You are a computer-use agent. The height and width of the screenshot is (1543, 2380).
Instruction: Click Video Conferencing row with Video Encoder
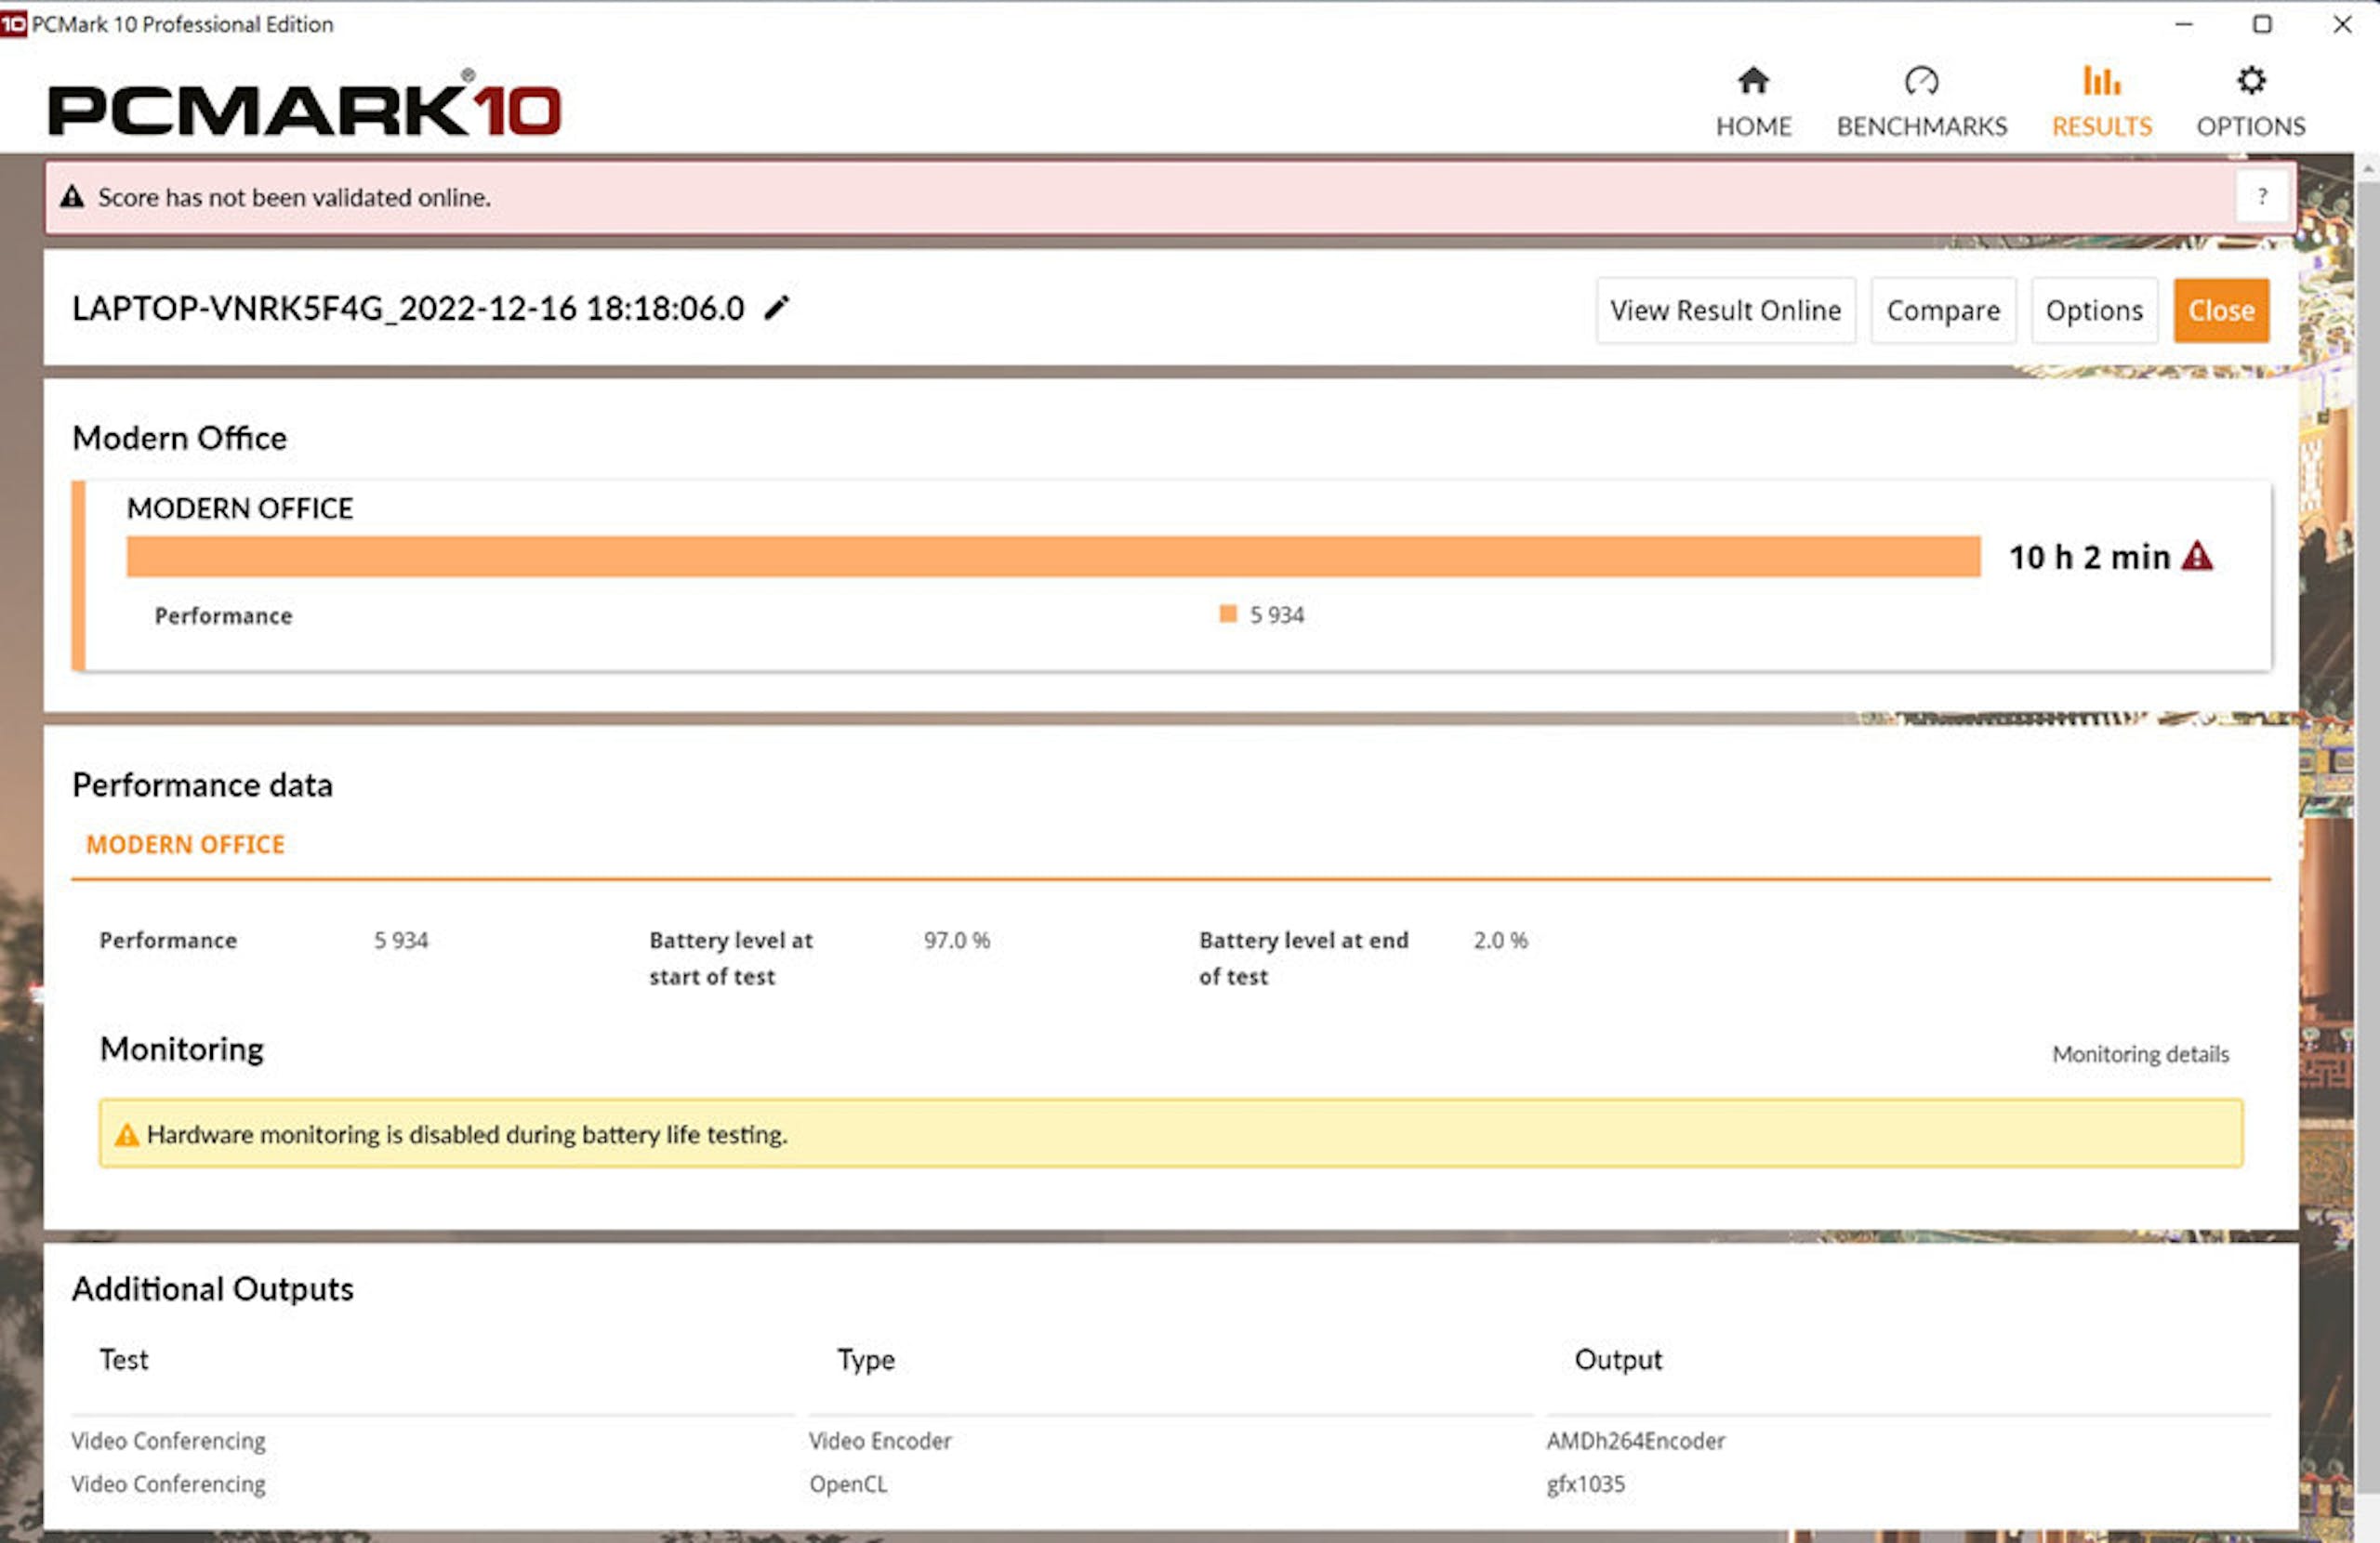click(168, 1441)
